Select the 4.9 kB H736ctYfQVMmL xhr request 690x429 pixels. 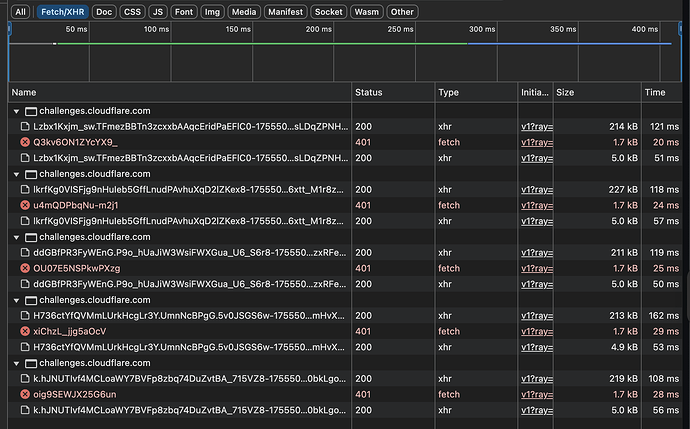pyautogui.click(x=345, y=347)
